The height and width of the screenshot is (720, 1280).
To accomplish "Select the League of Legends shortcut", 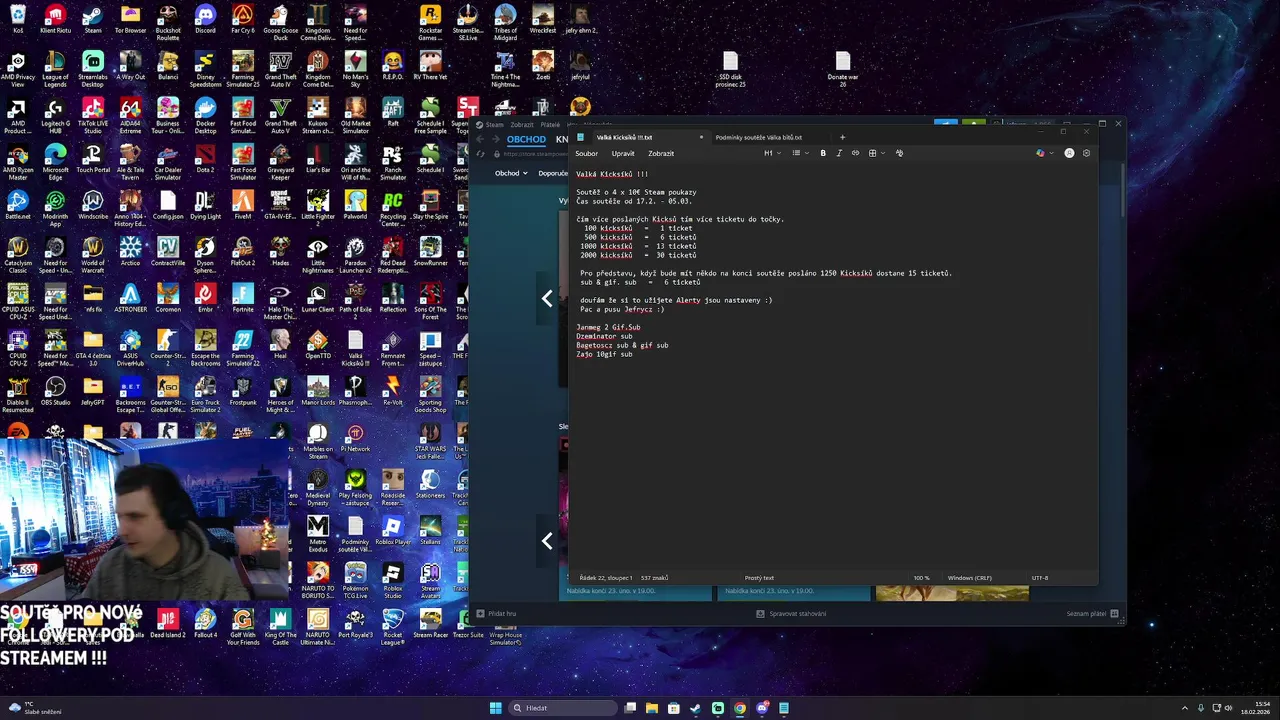I will click(x=55, y=71).
